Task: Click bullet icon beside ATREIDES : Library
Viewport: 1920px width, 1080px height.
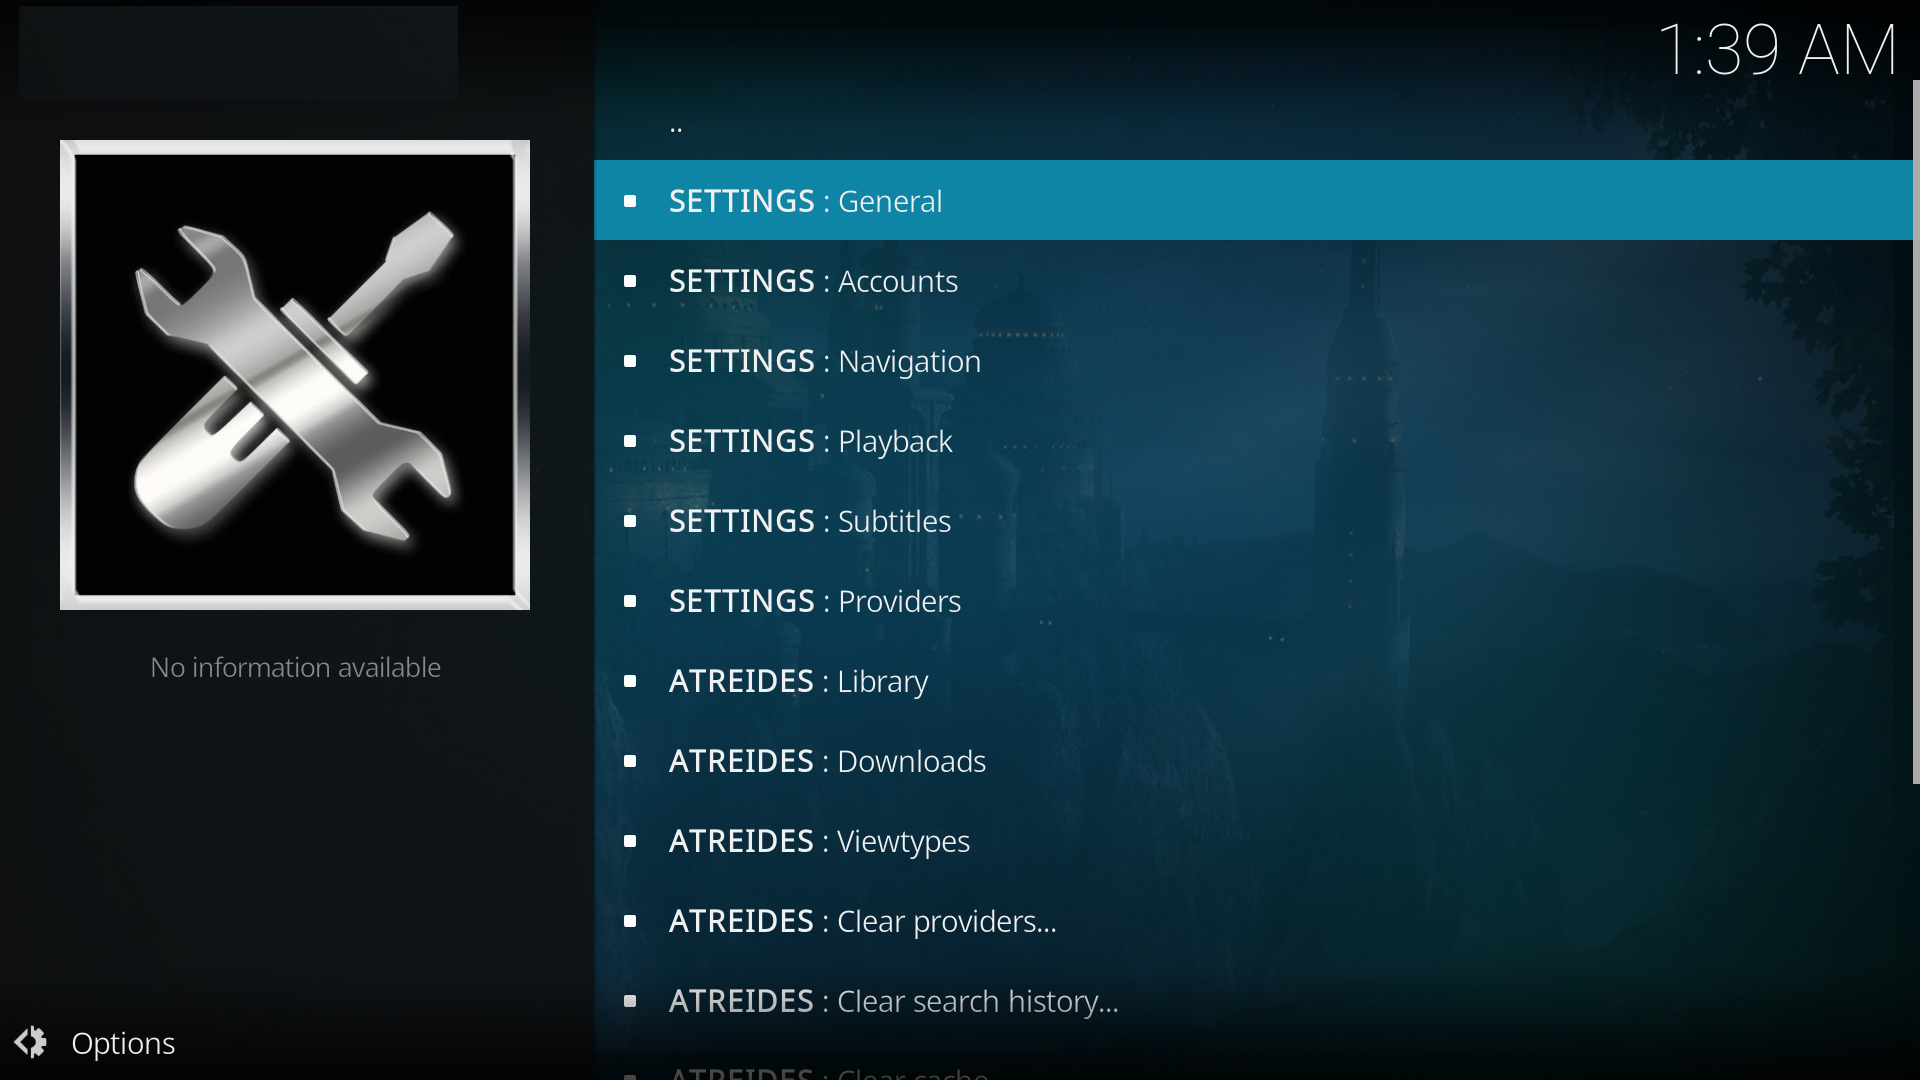Action: (x=630, y=681)
